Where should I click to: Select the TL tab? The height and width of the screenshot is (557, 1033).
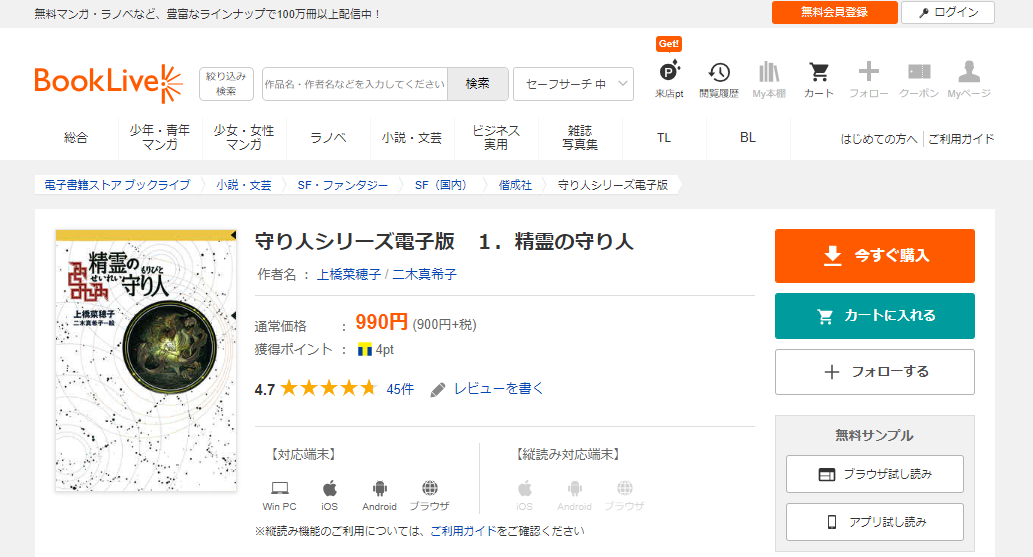[x=664, y=138]
